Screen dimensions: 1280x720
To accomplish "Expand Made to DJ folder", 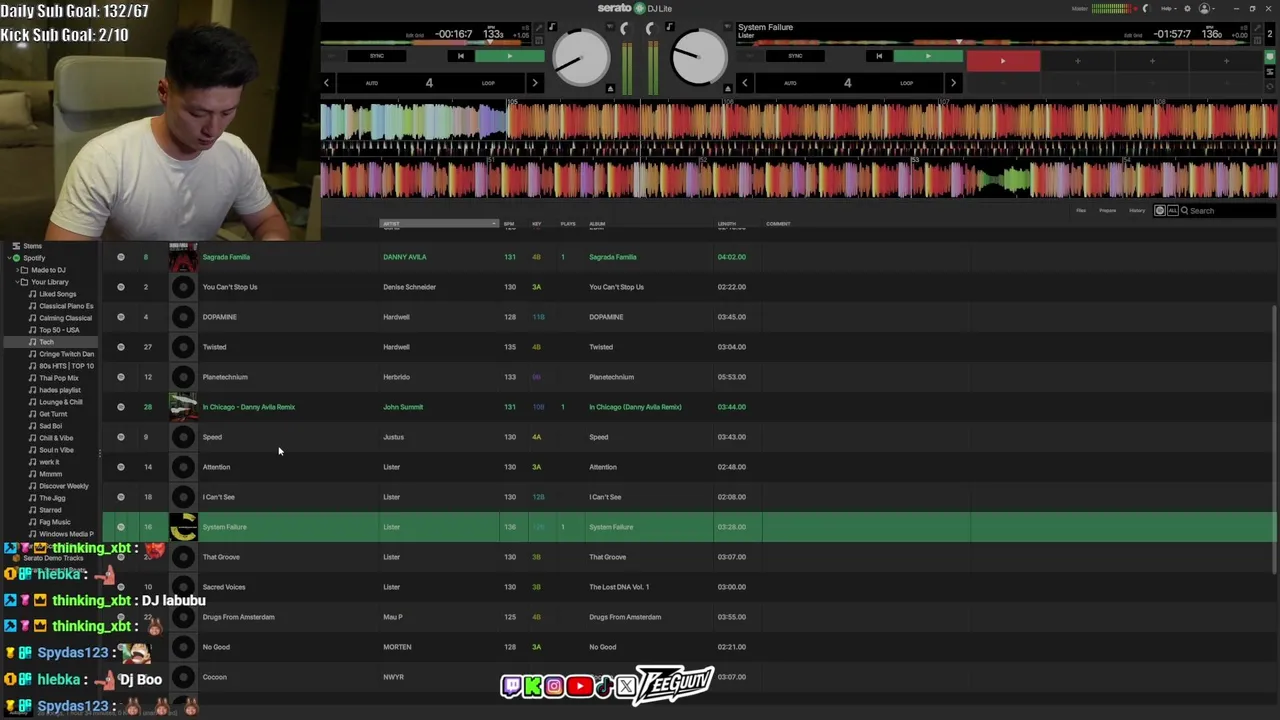I will 15,270.
